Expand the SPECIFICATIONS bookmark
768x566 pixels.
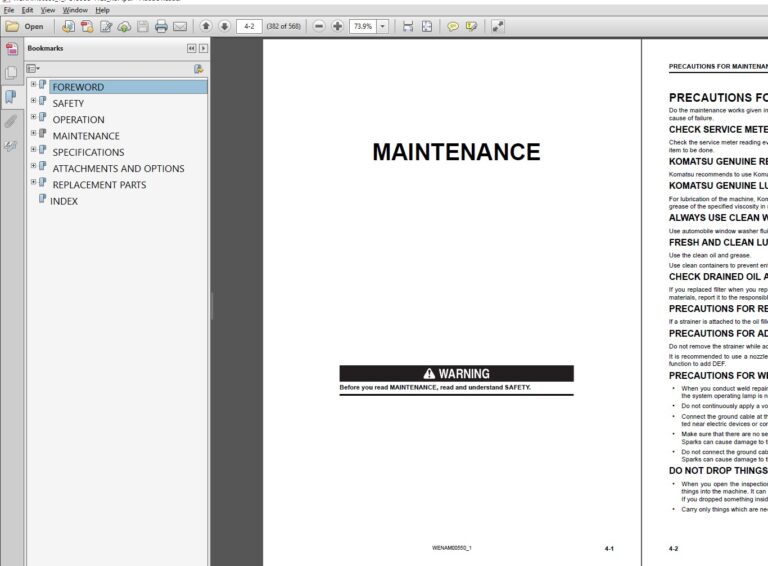[33, 149]
